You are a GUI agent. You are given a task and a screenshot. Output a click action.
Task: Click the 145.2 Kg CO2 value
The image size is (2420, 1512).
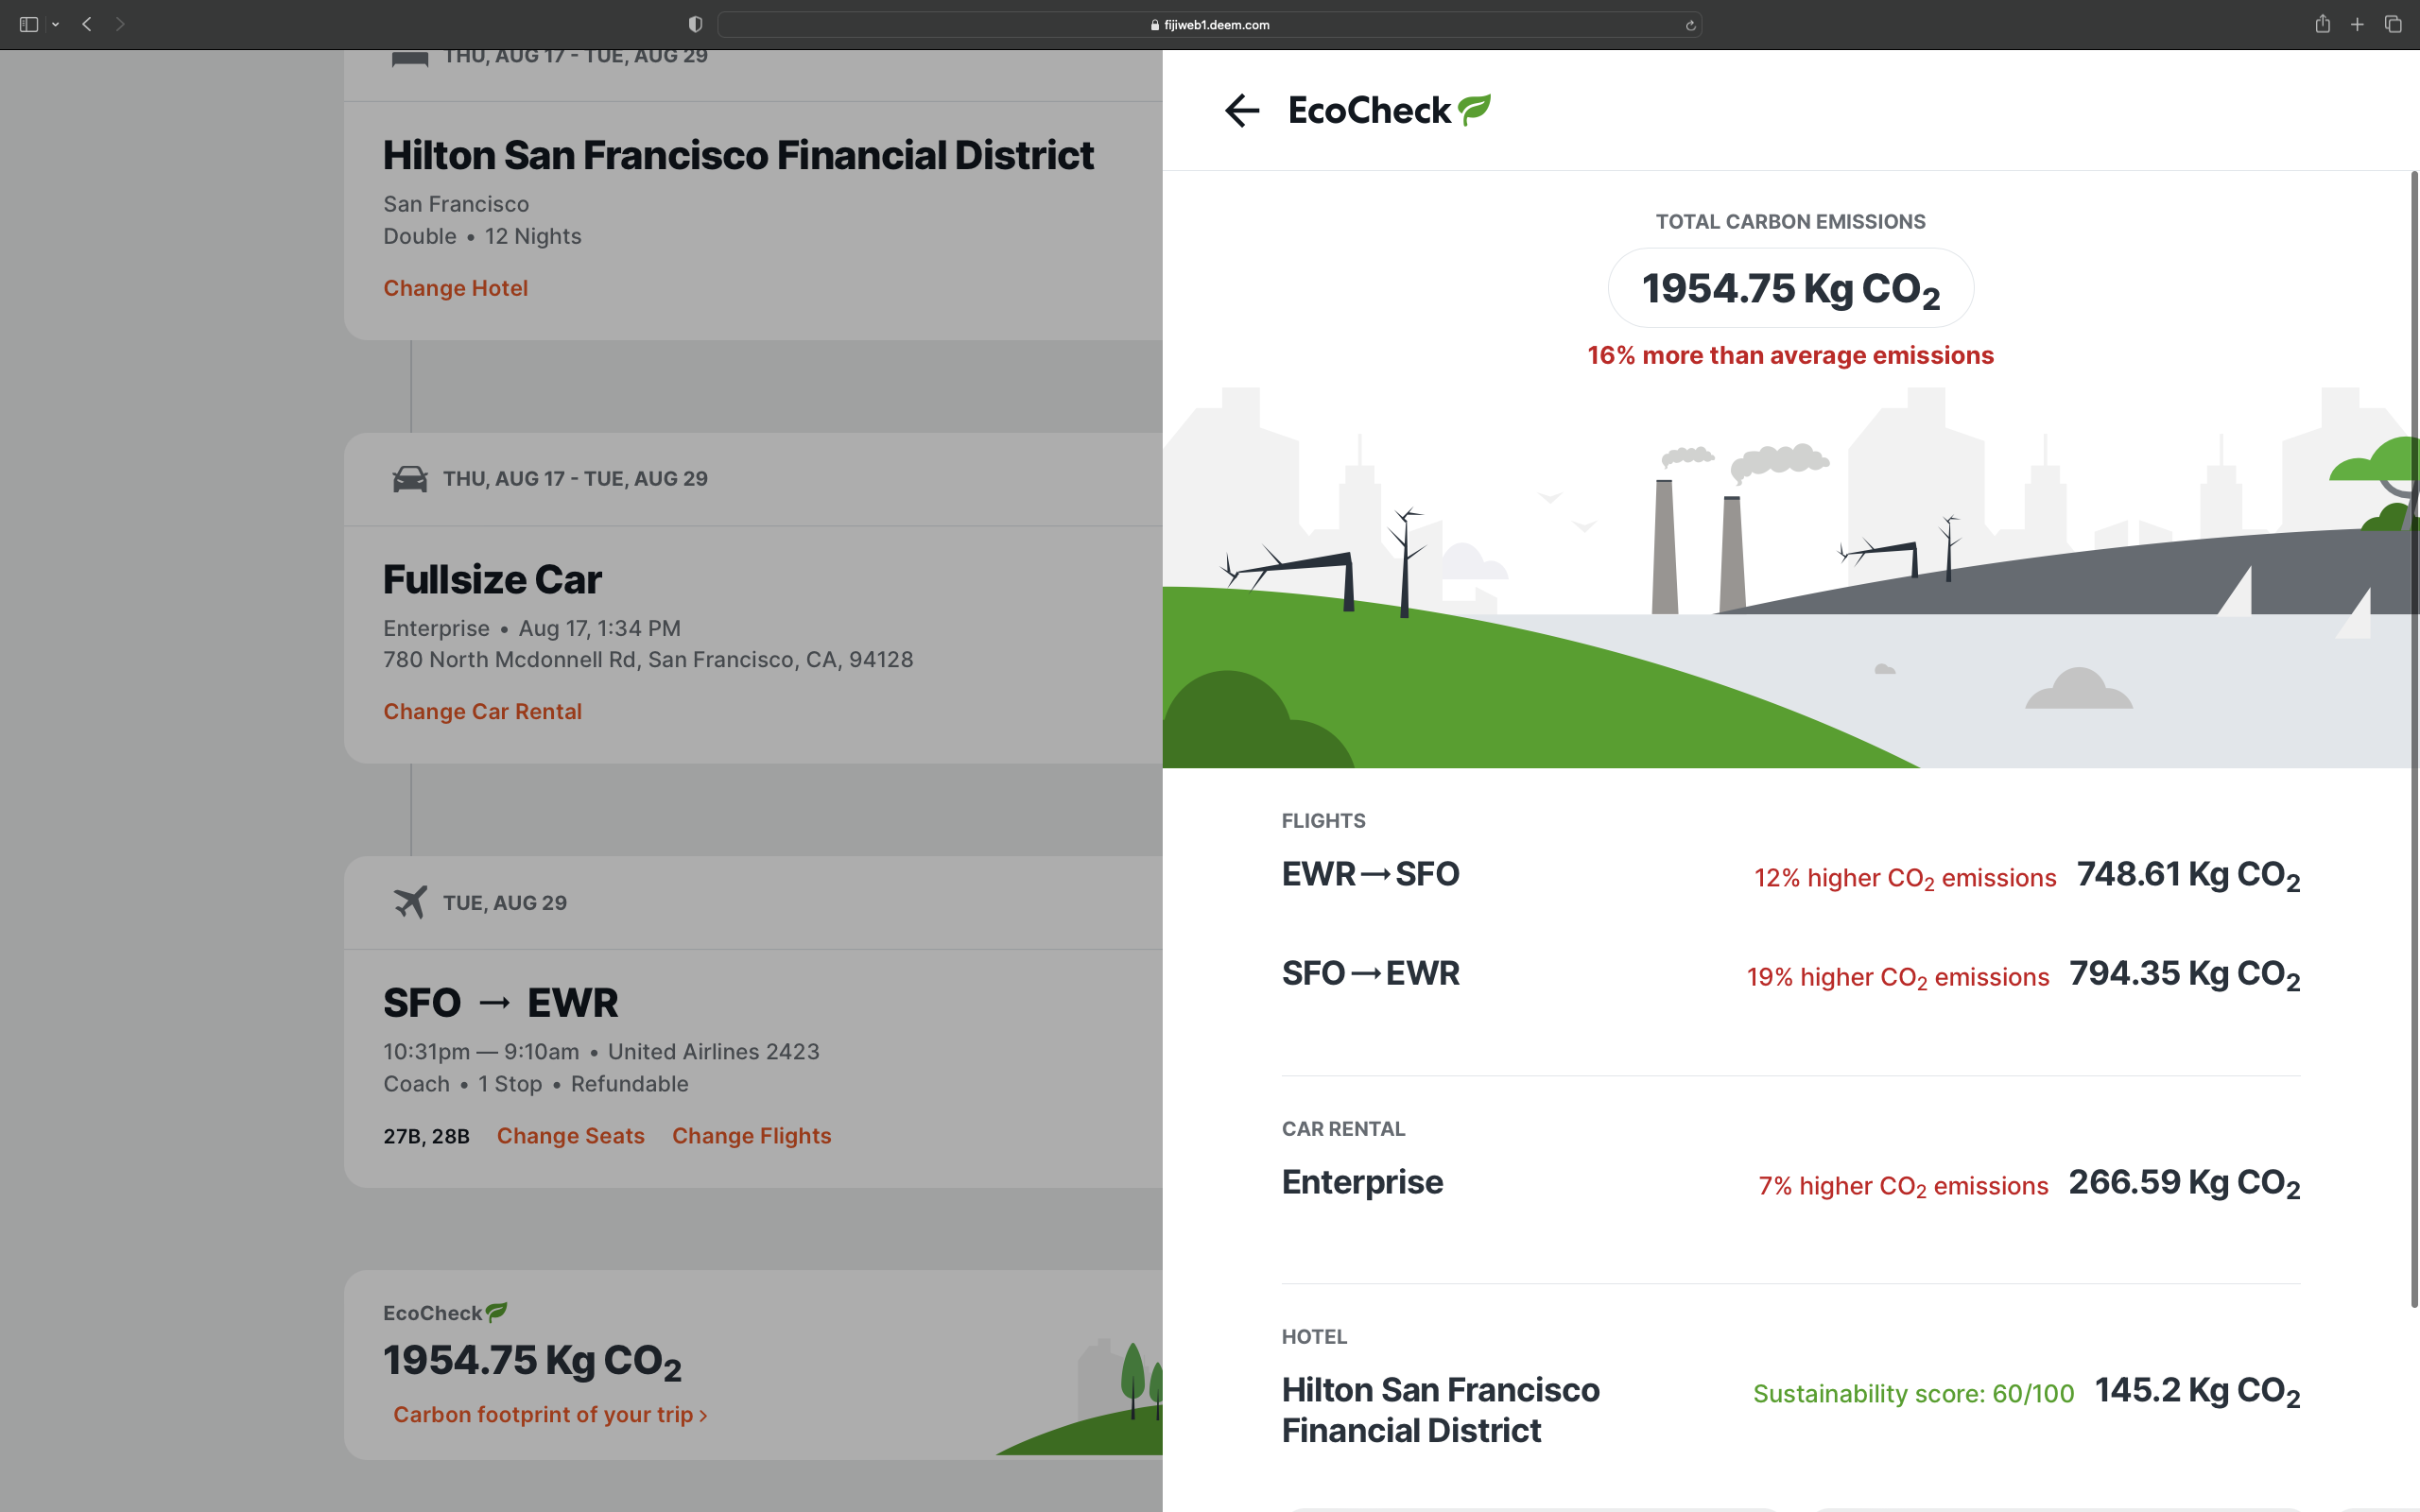tap(2197, 1391)
